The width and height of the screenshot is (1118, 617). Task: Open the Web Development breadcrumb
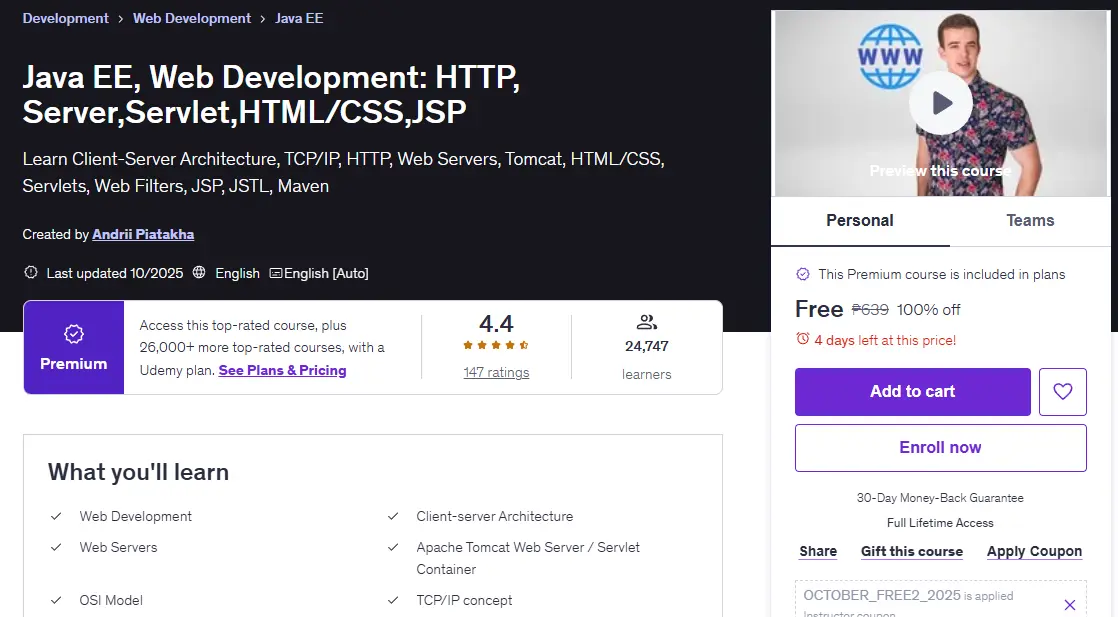[x=192, y=19]
